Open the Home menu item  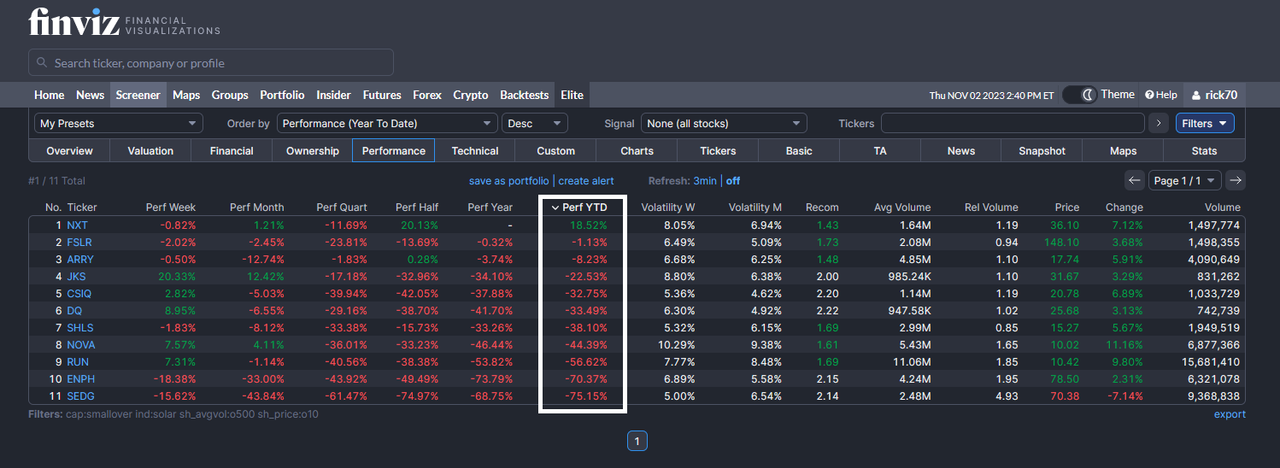point(49,95)
